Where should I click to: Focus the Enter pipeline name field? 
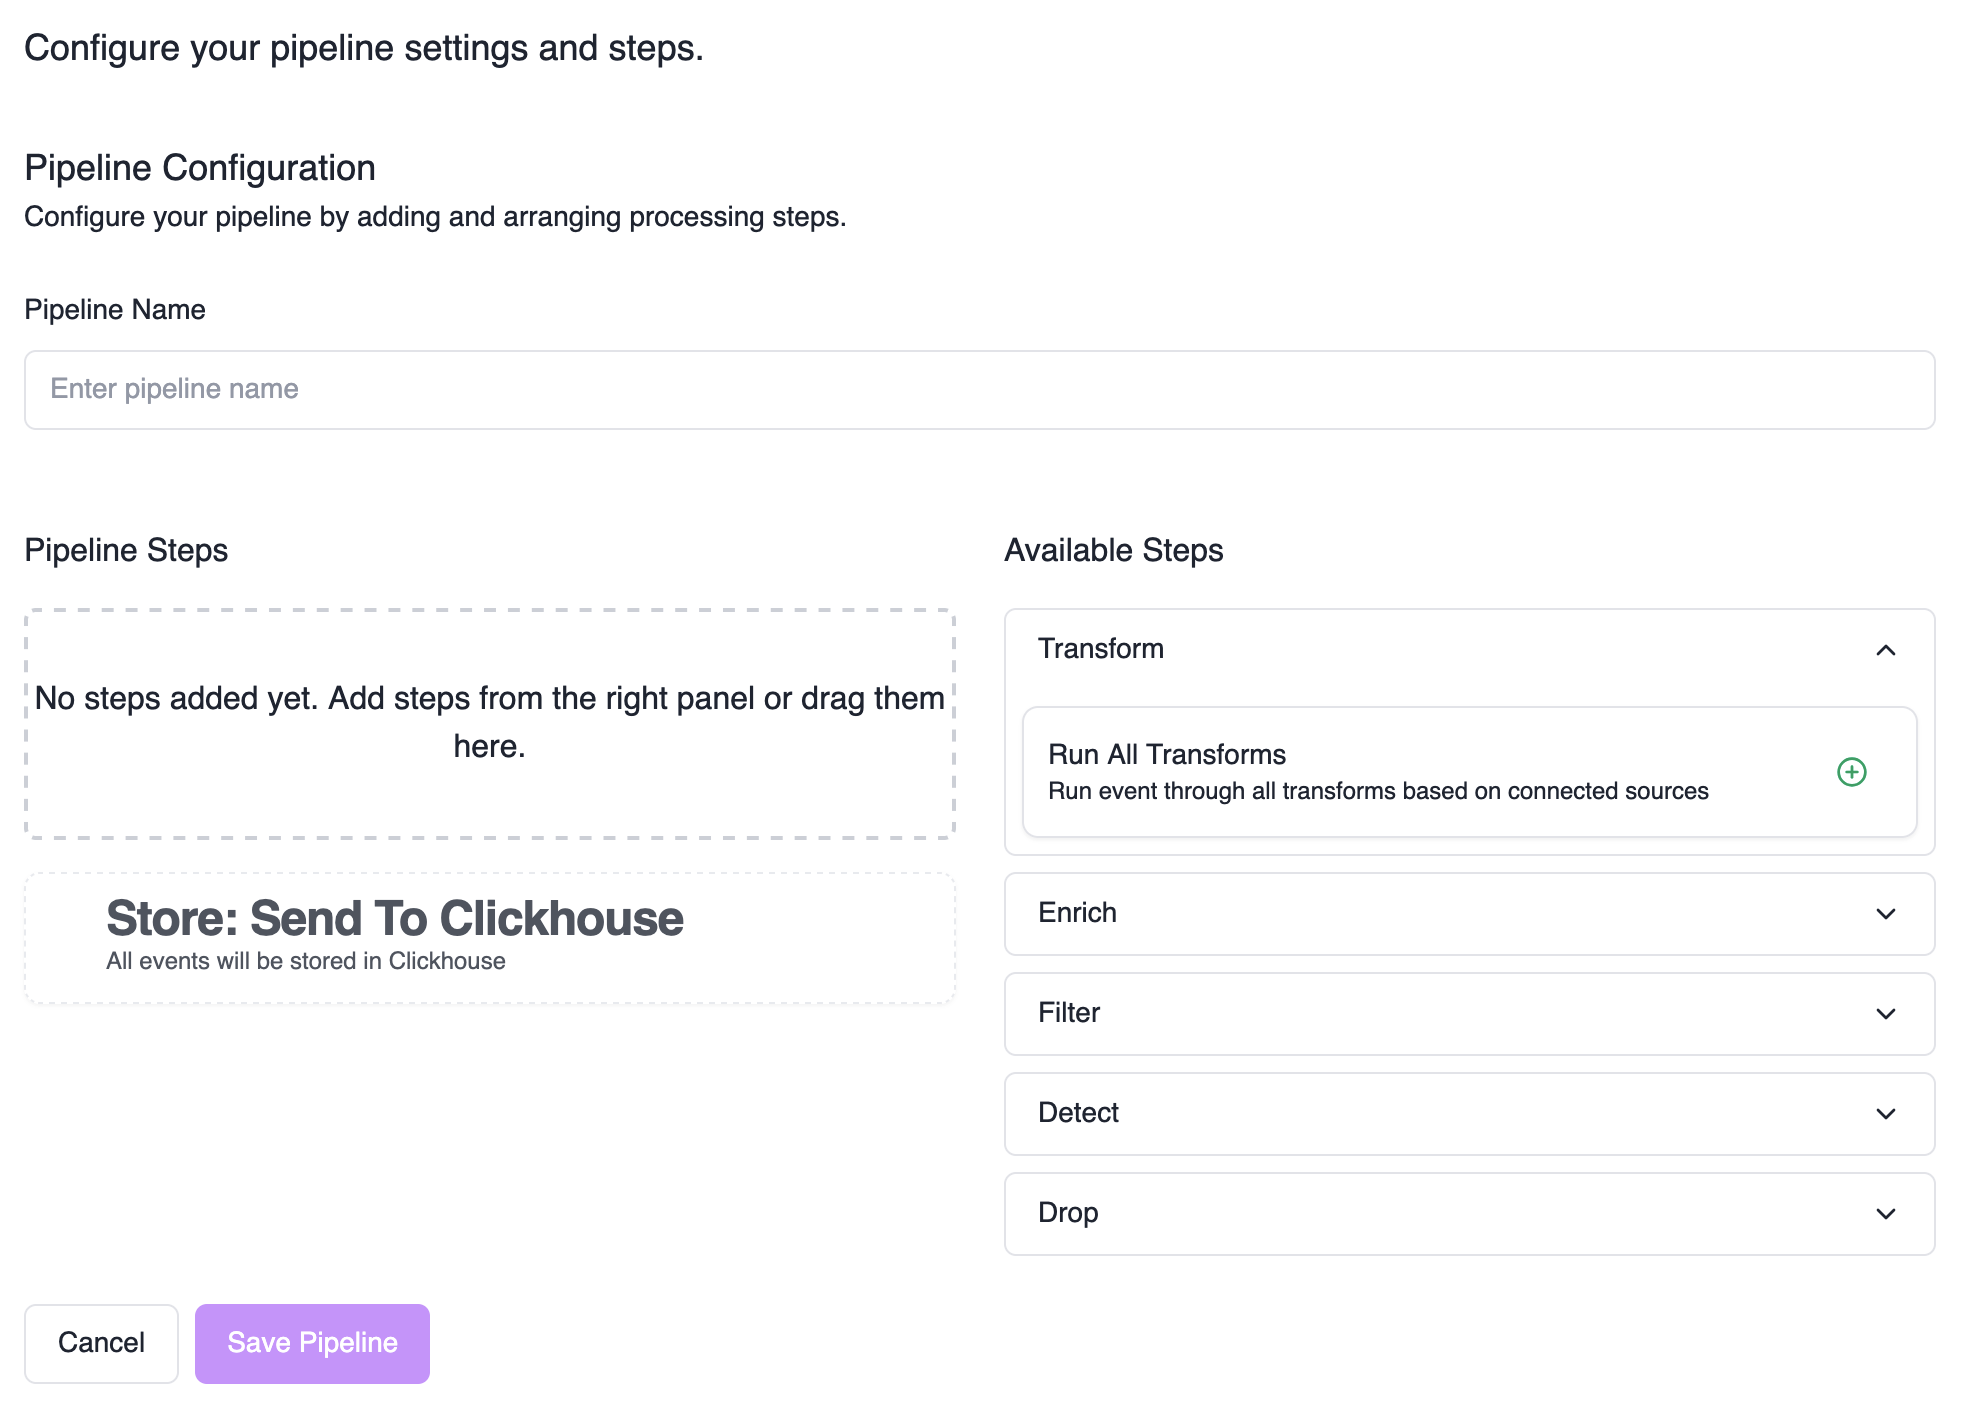pyautogui.click(x=979, y=390)
